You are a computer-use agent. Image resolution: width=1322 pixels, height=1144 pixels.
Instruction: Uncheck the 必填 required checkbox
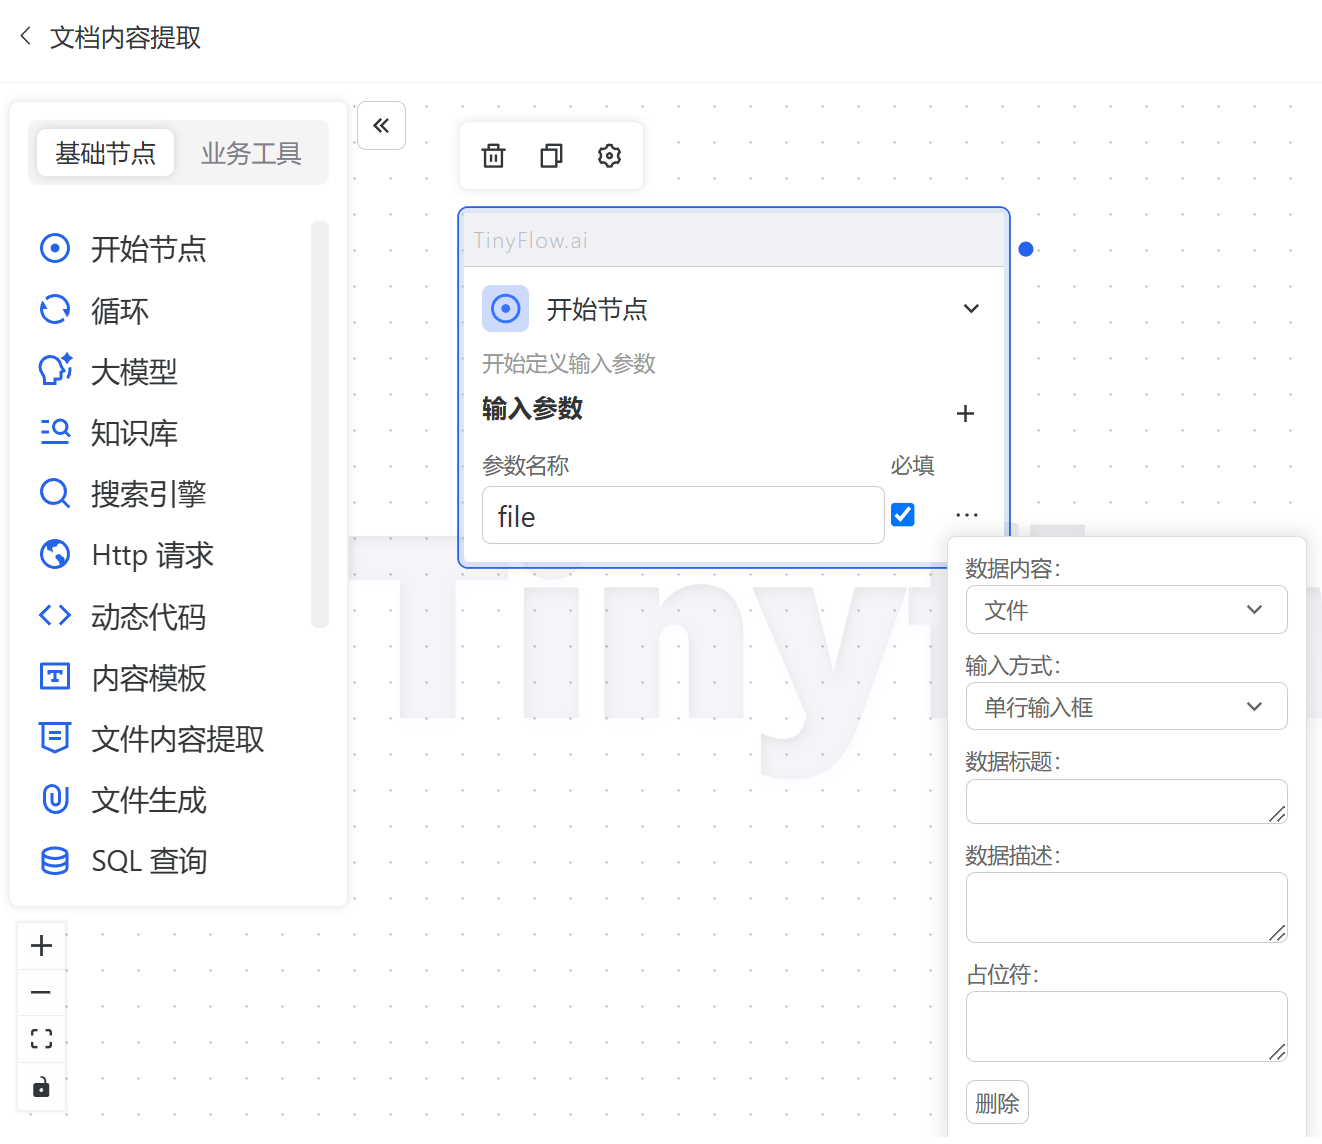[902, 515]
